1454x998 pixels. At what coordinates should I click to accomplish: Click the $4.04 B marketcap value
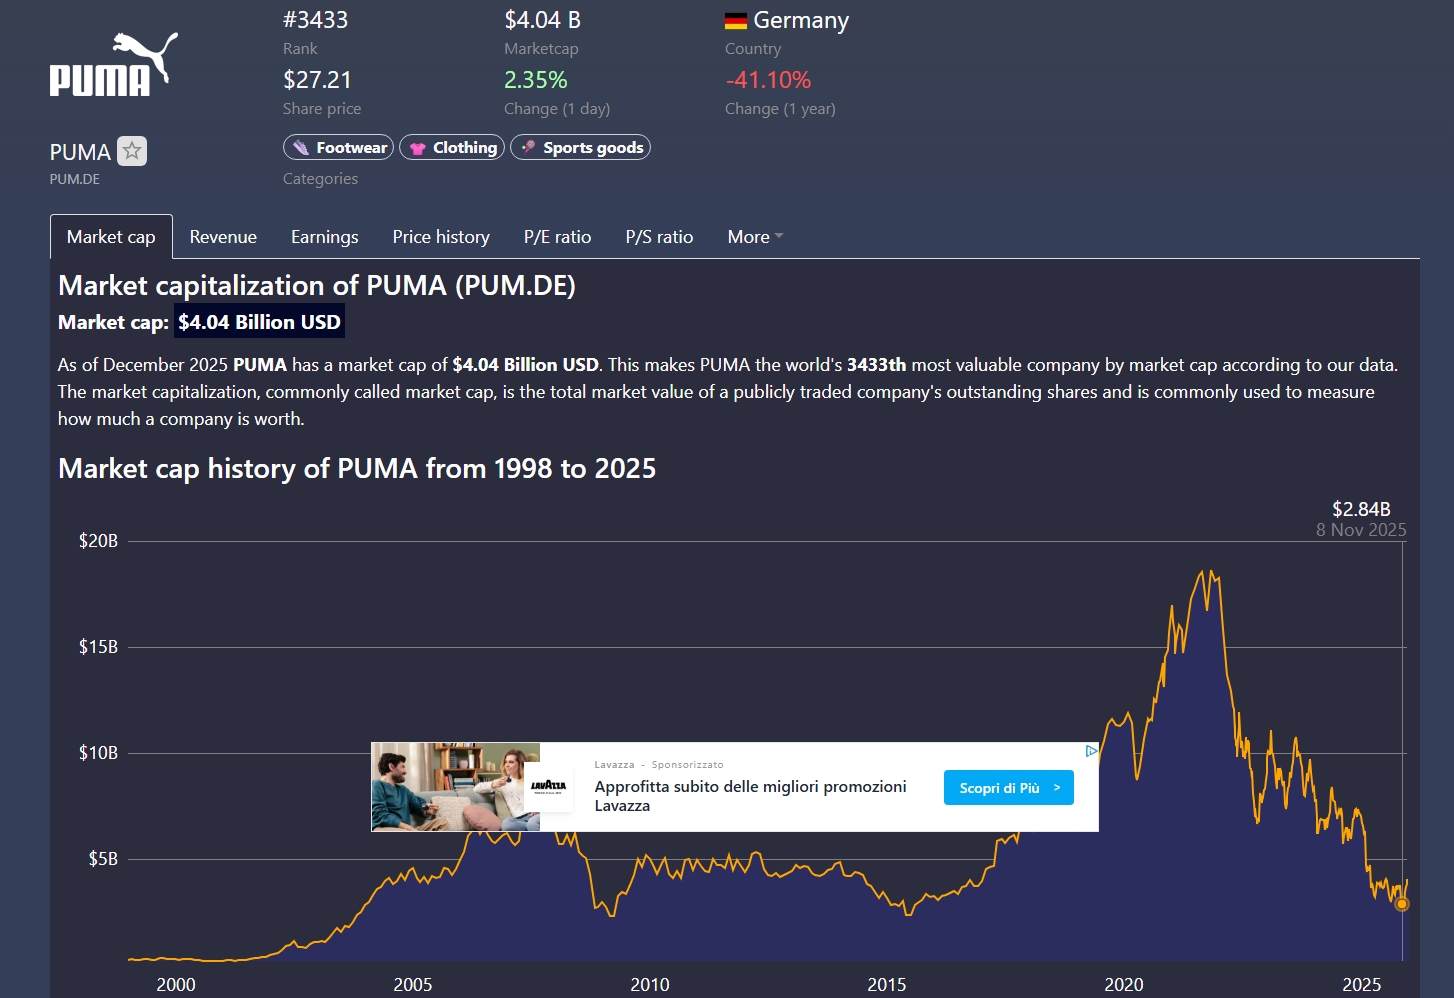[x=542, y=20]
